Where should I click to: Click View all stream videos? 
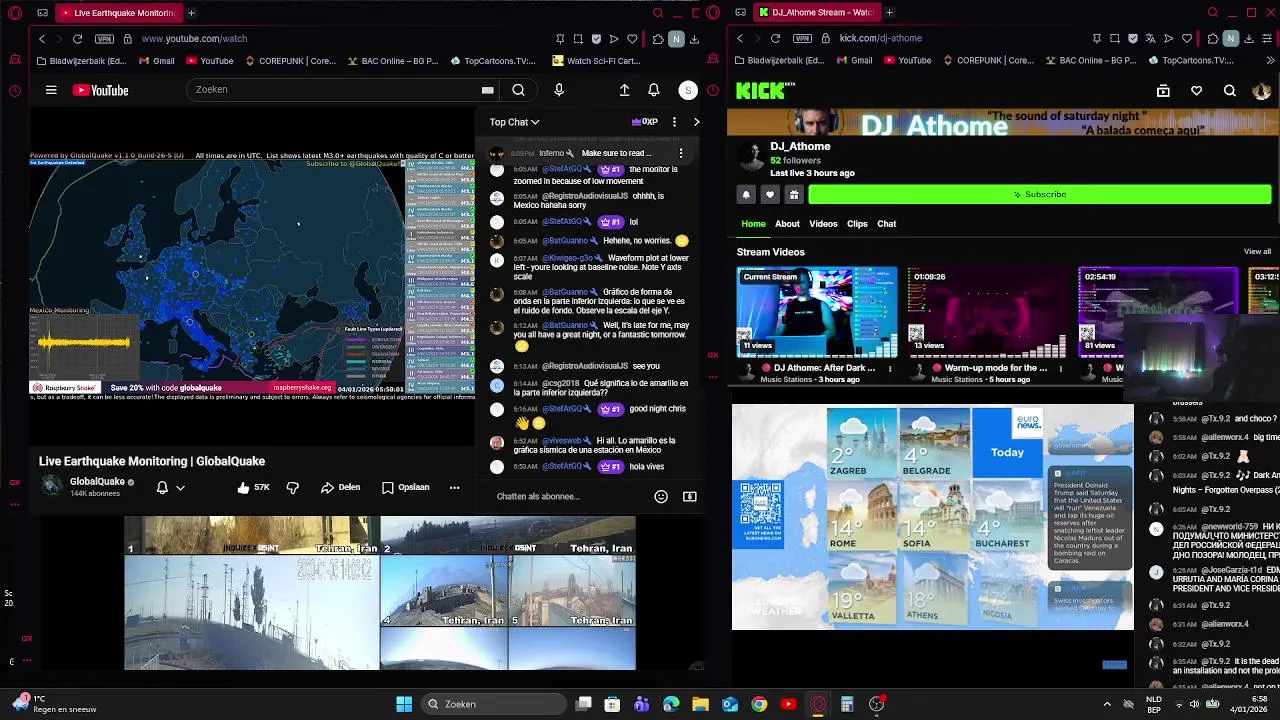pos(1257,252)
